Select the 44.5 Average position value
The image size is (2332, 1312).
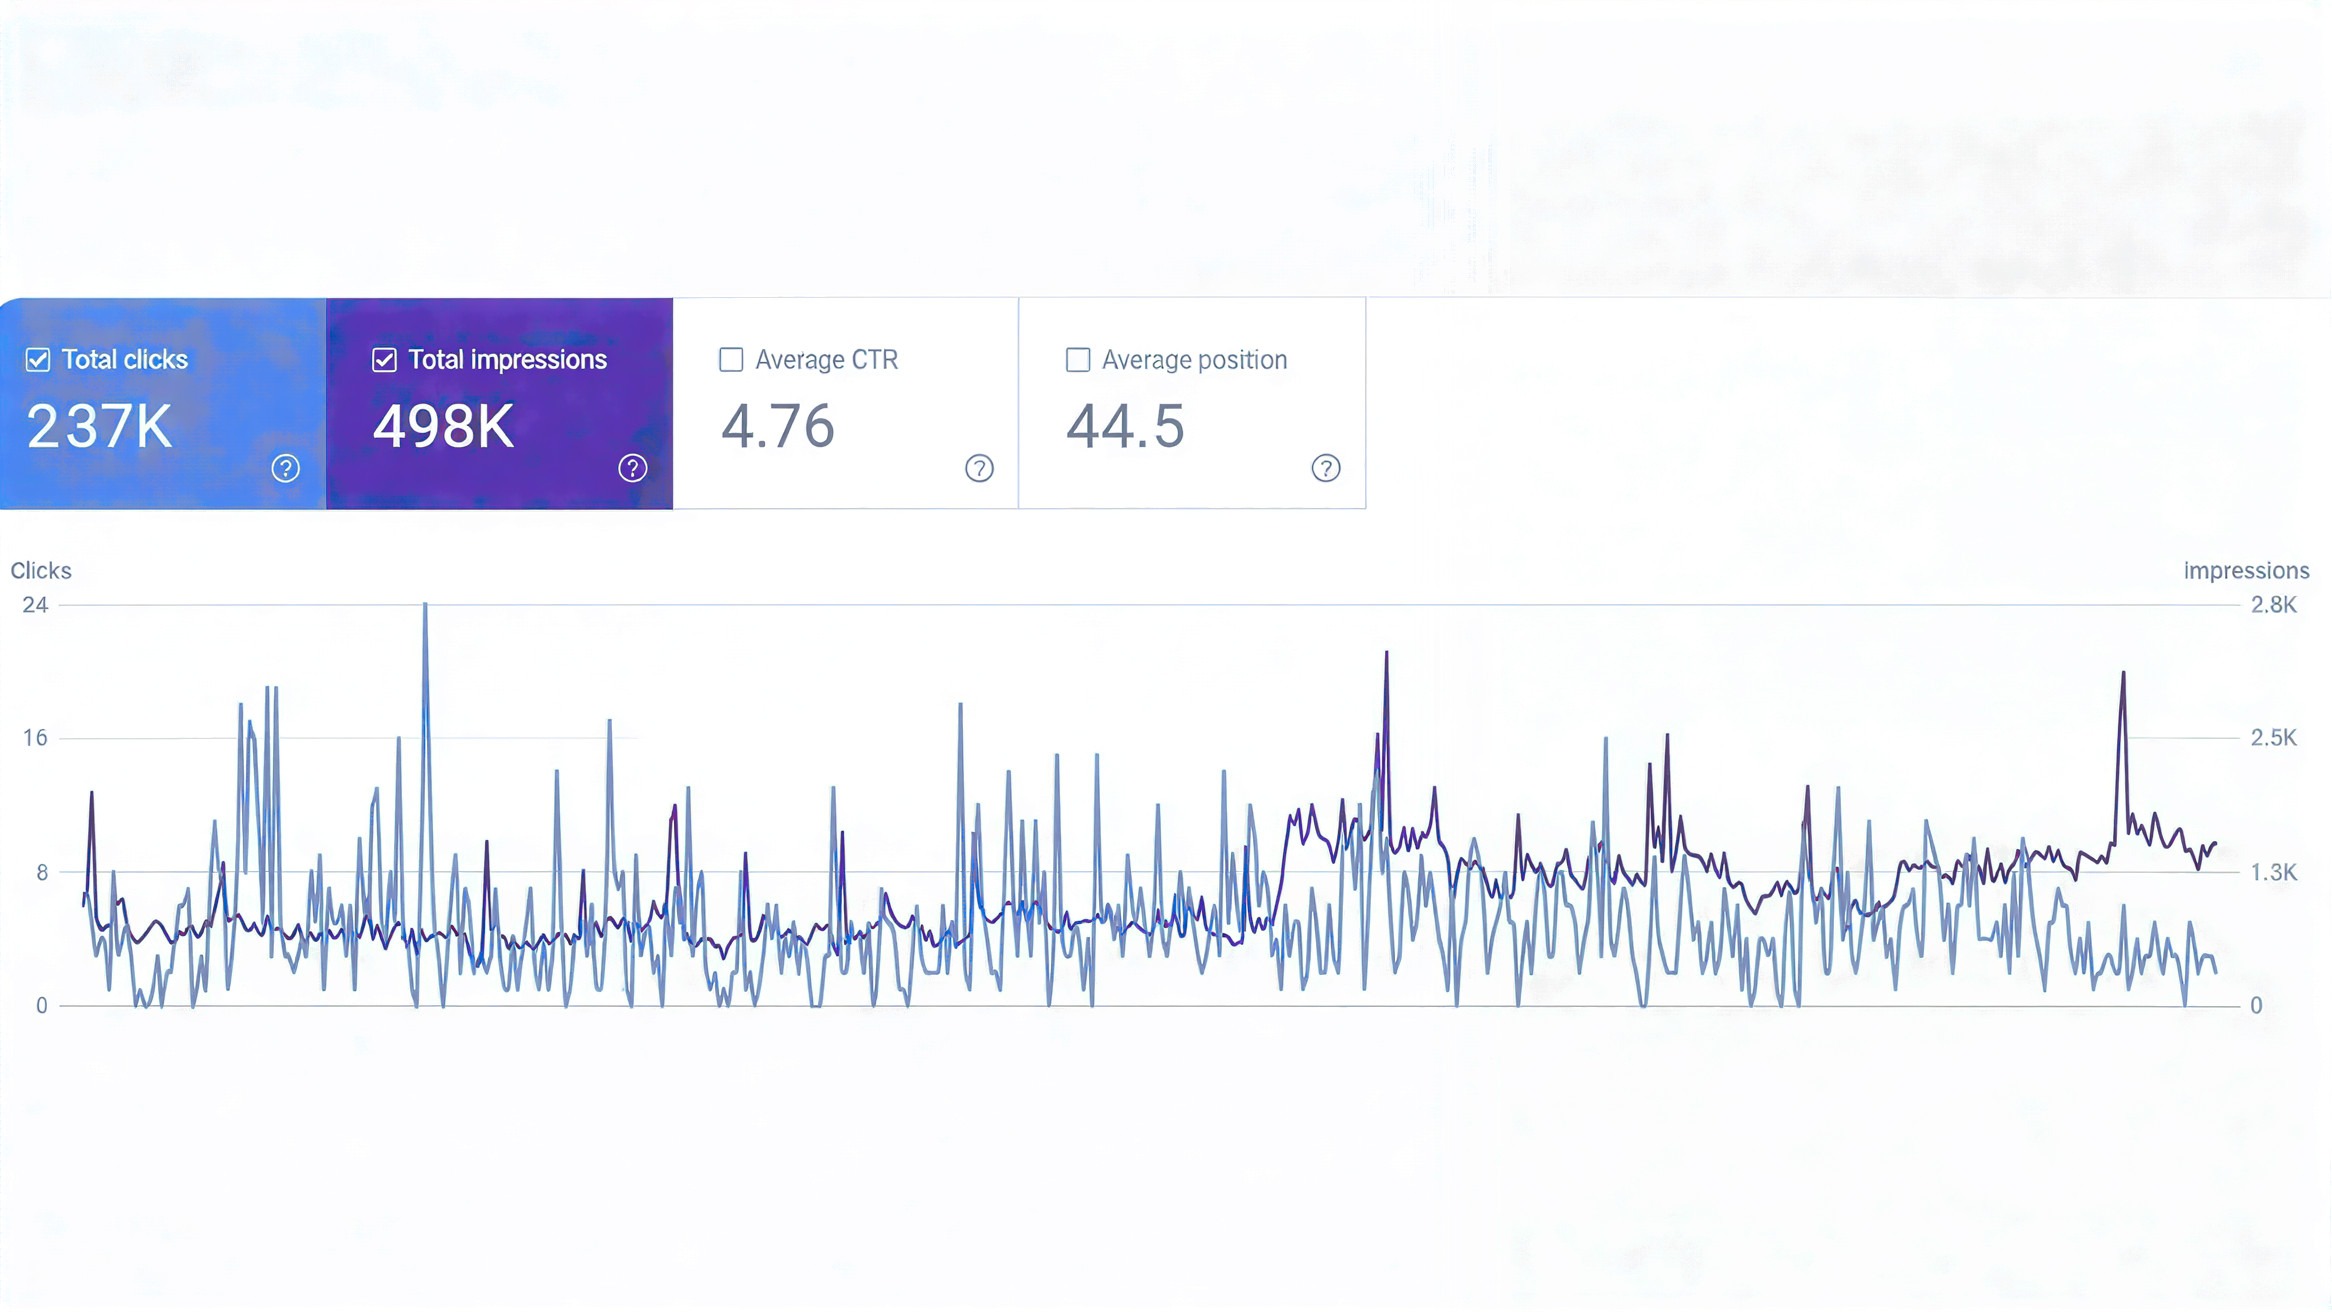coord(1125,427)
